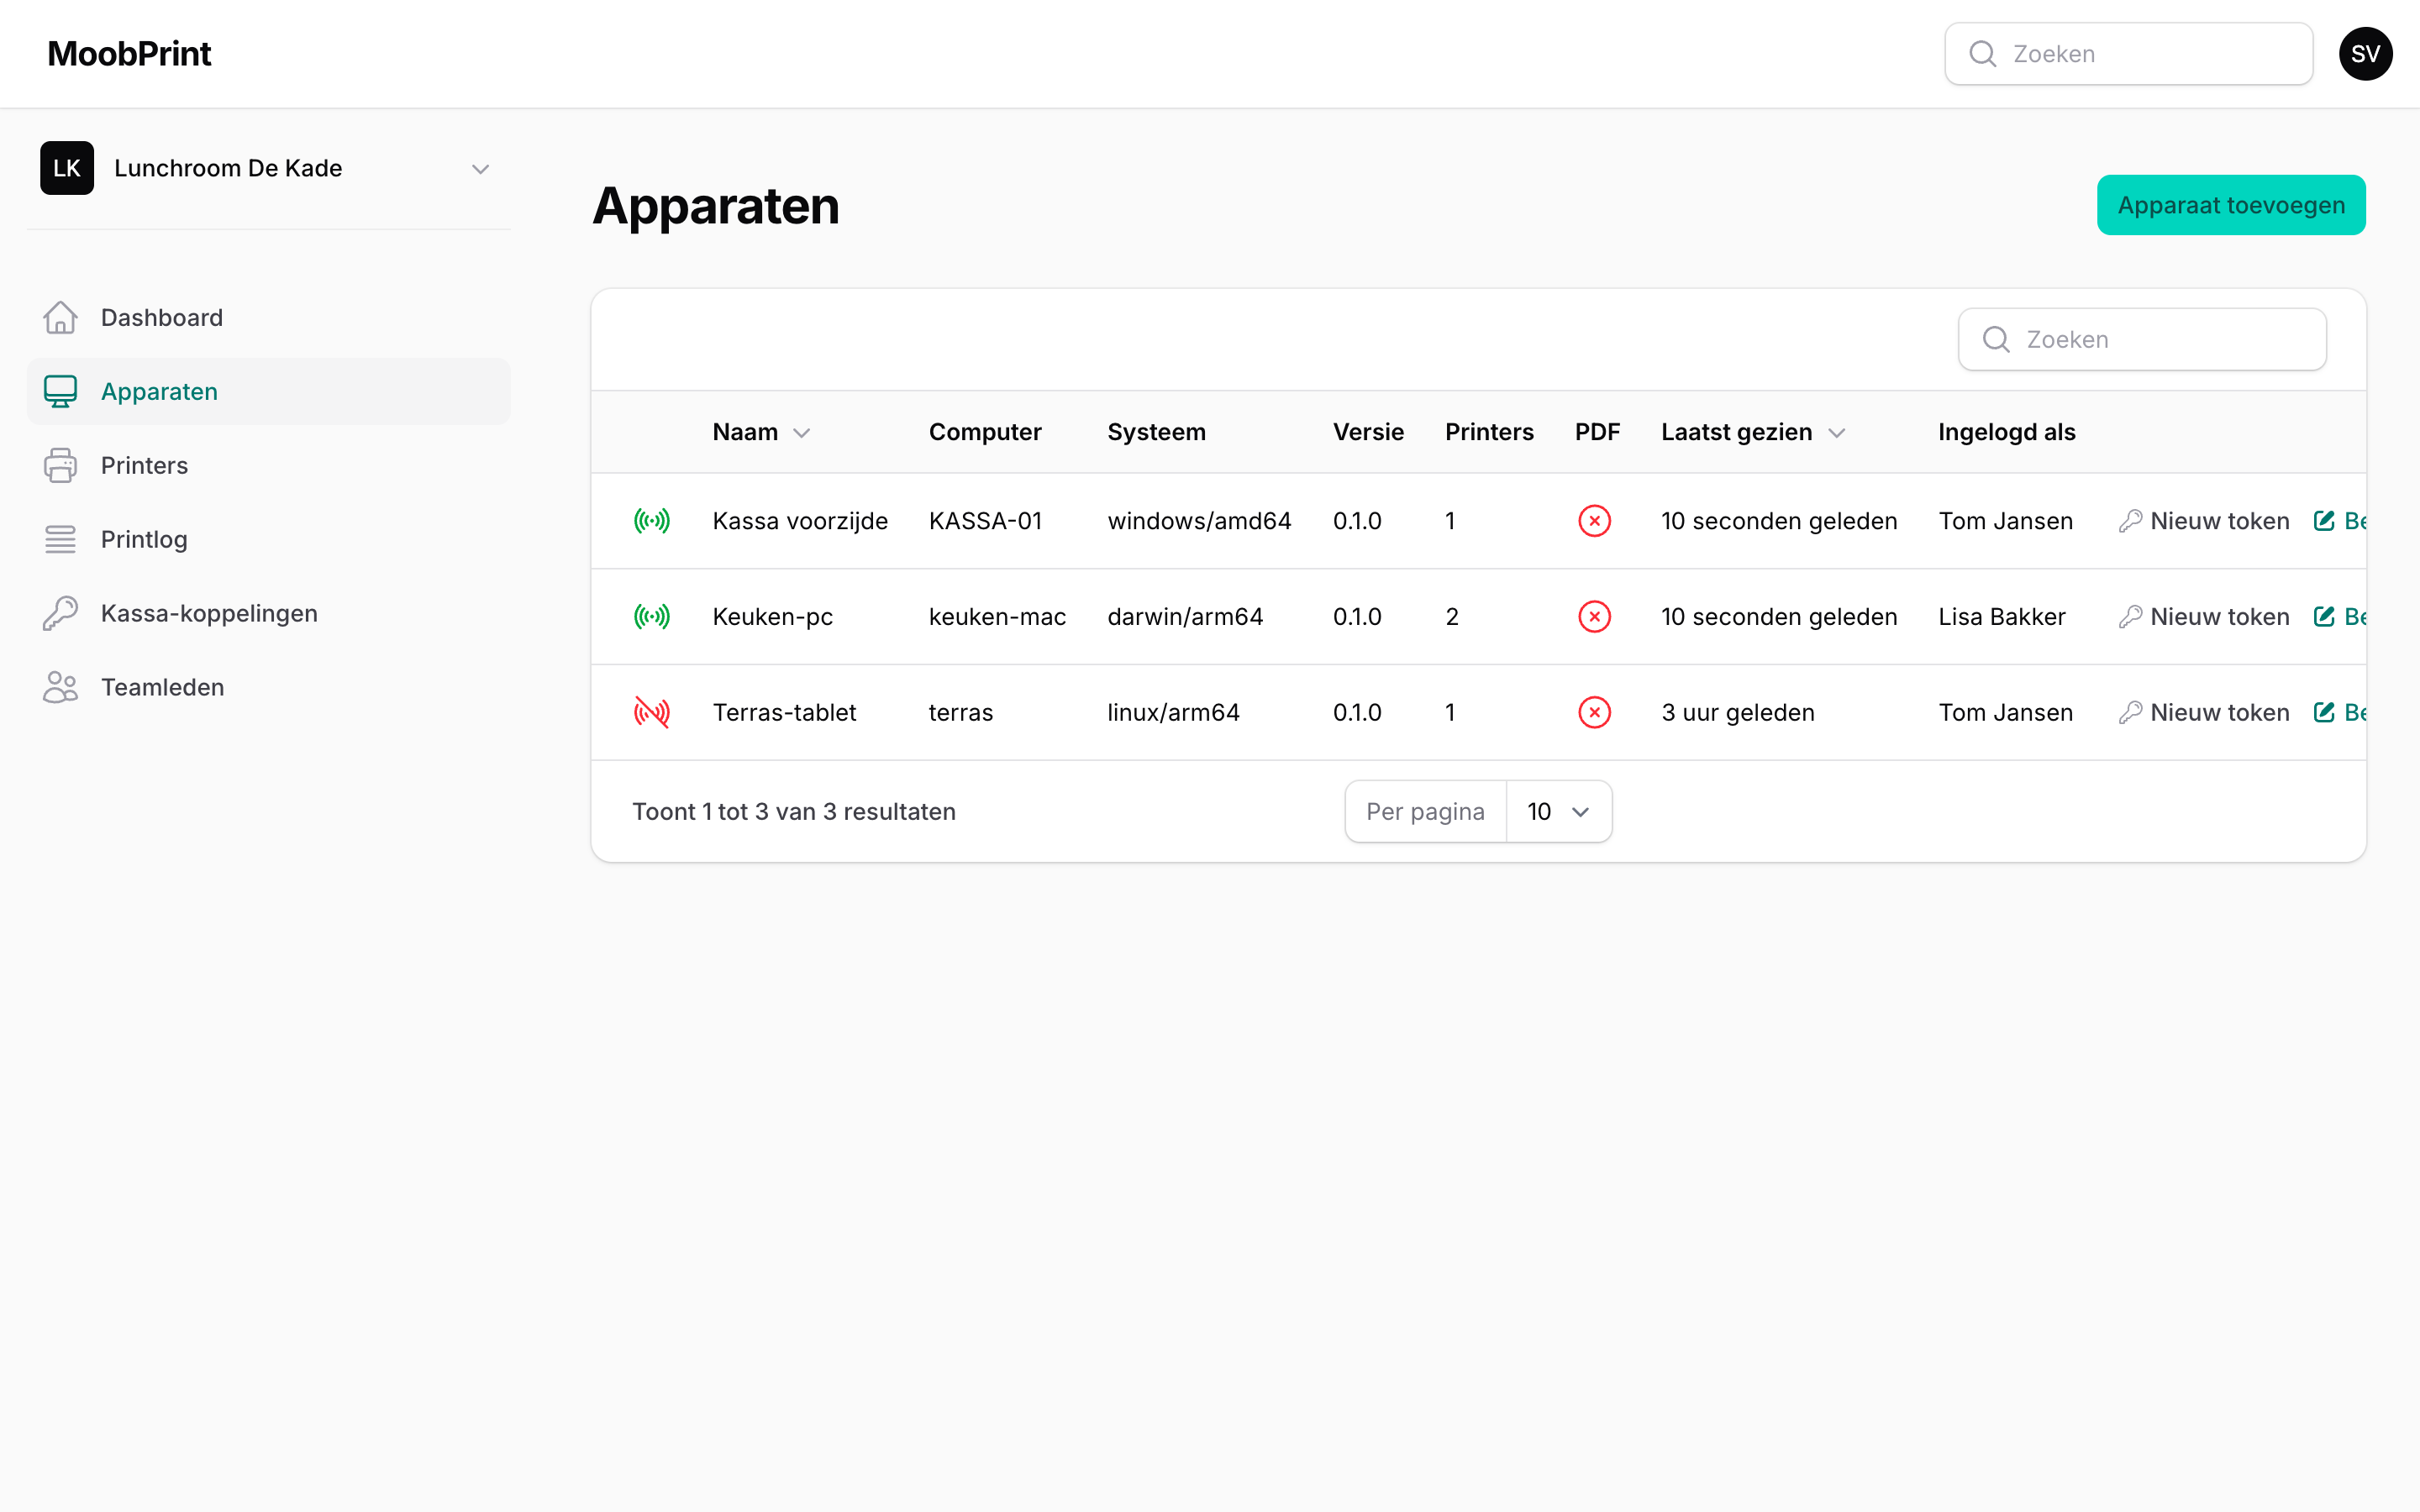Click the KASSA-01 computer cell
This screenshot has width=2420, height=1512.
985,520
